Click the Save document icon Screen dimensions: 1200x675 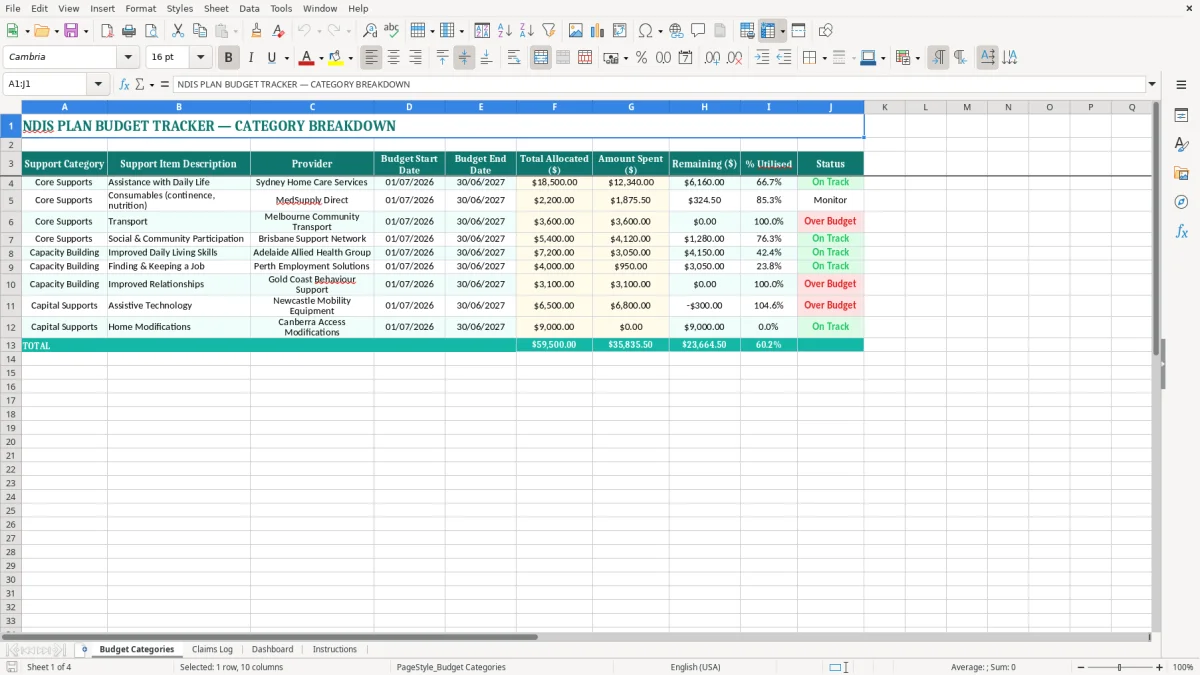[x=71, y=31]
